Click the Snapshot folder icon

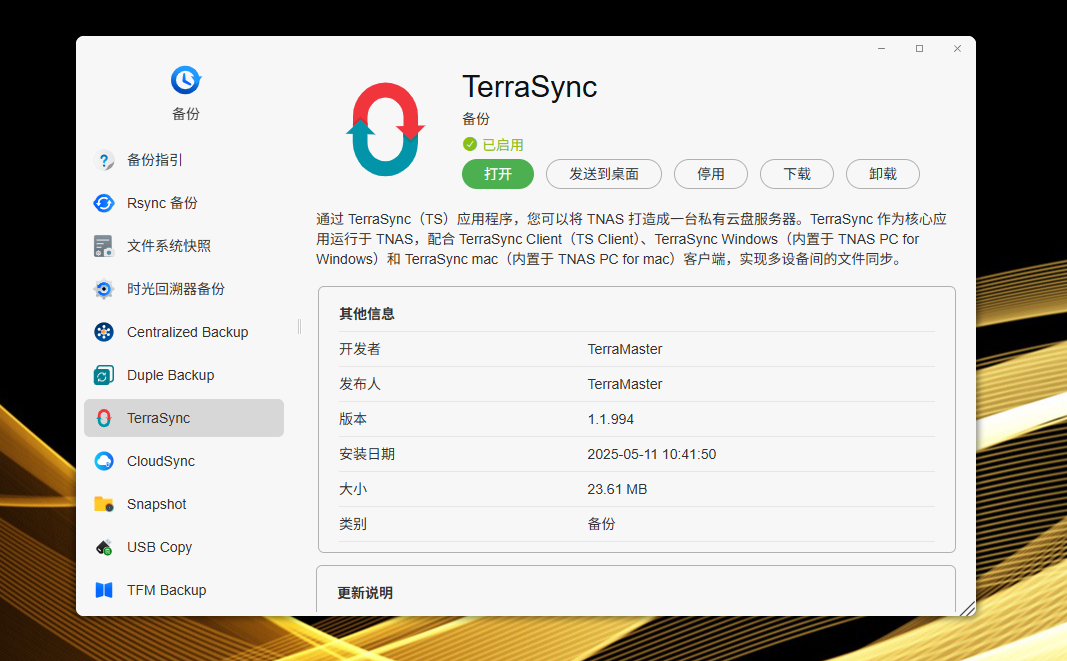(x=104, y=504)
